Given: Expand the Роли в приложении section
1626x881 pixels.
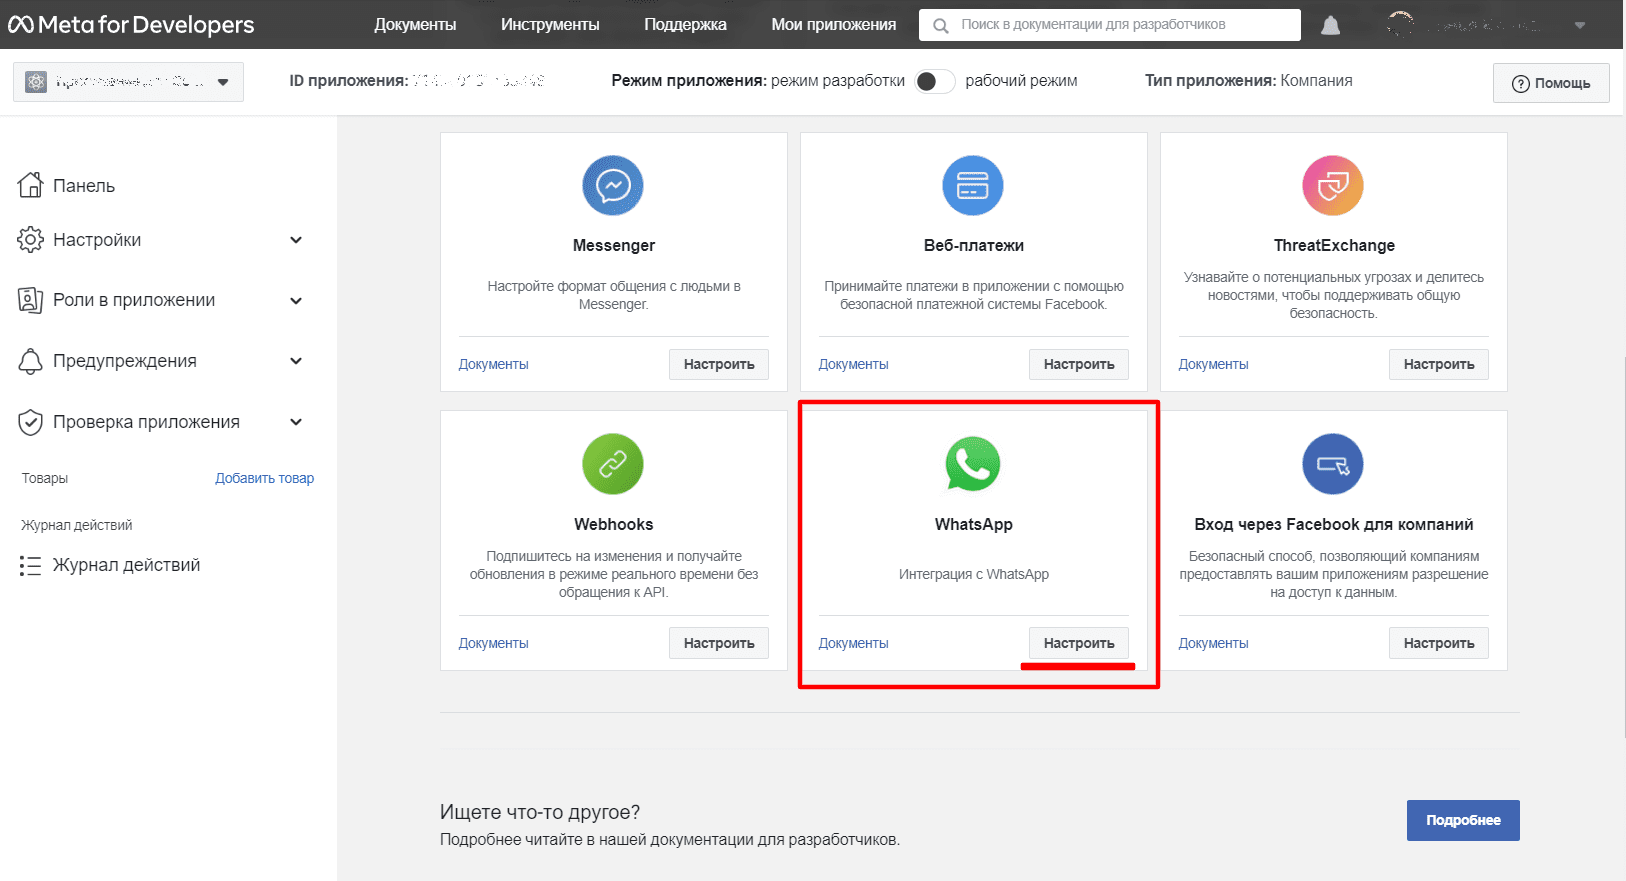Looking at the screenshot, I should pyautogui.click(x=296, y=300).
